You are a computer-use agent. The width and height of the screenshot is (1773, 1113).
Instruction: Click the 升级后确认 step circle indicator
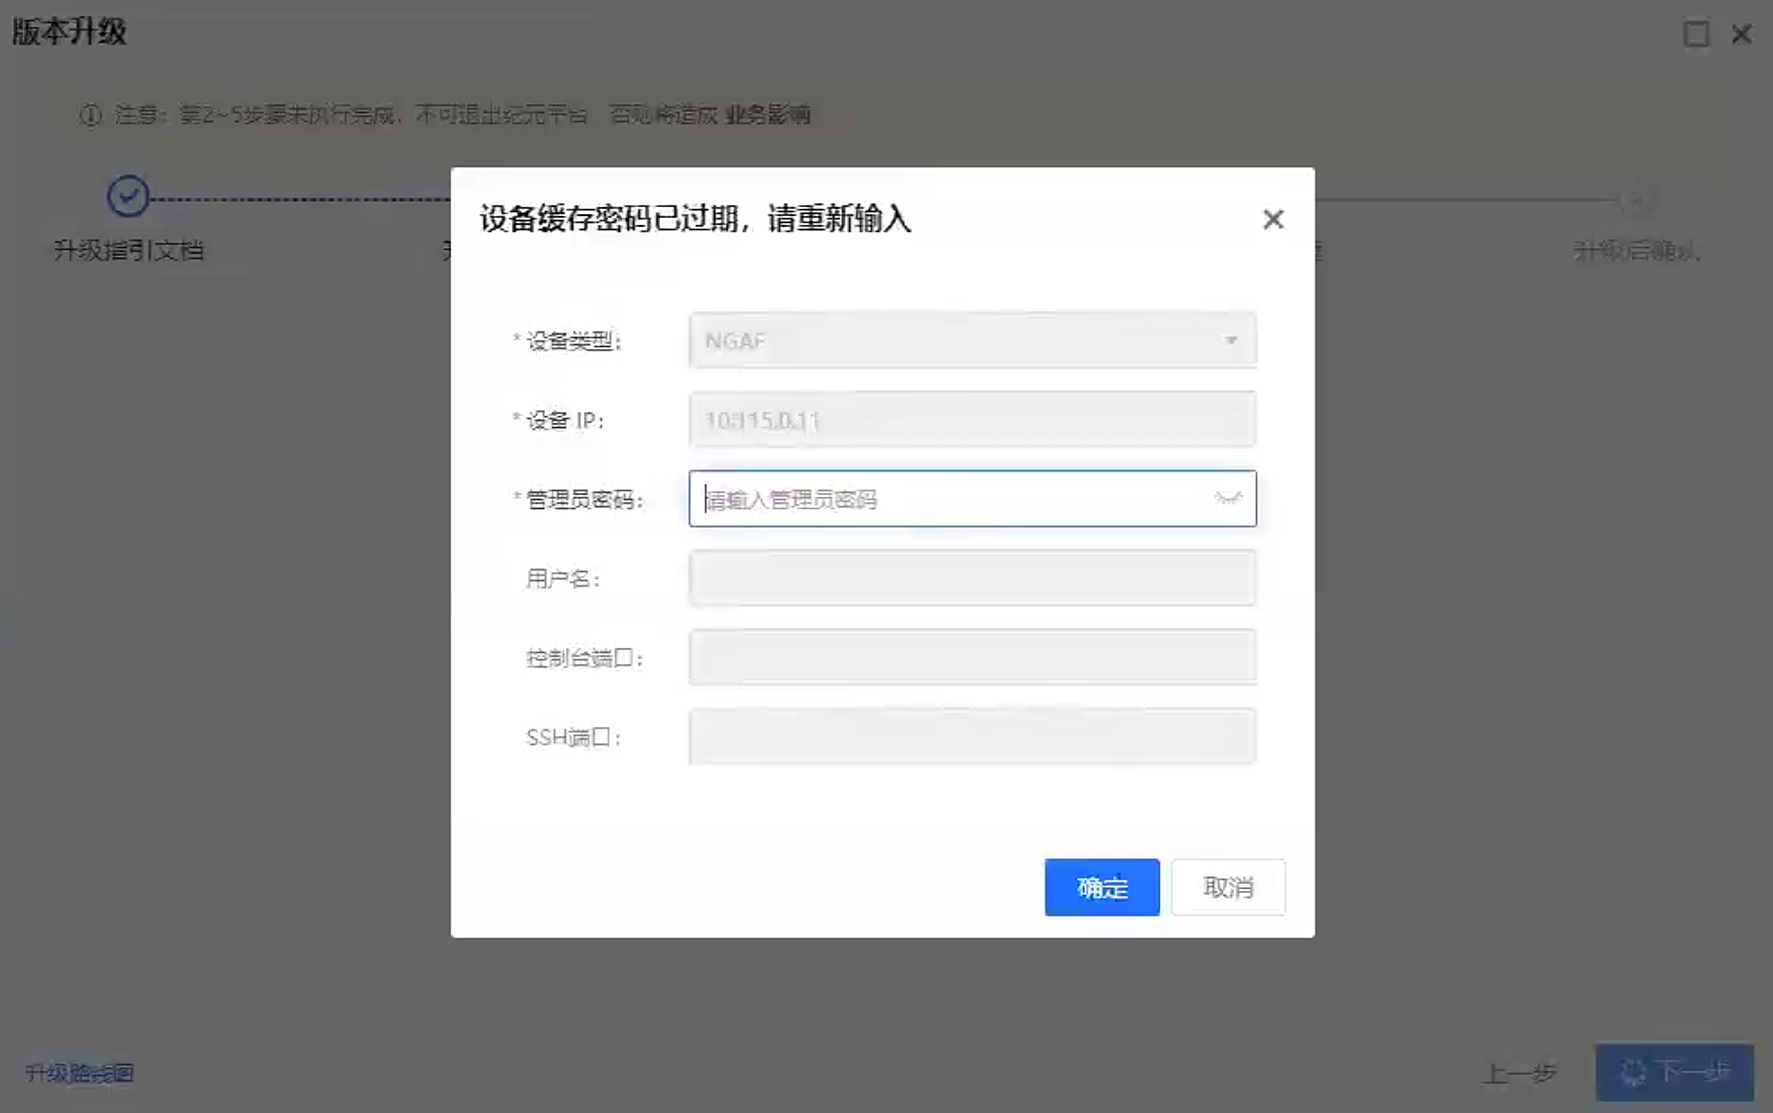tap(1635, 200)
